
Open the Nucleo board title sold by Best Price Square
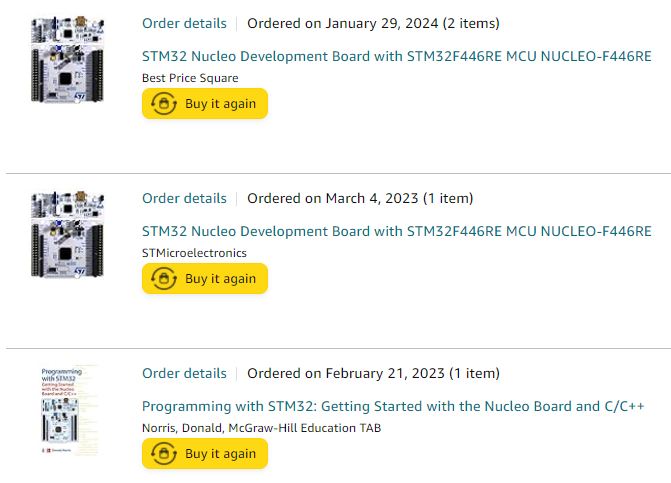pos(397,56)
